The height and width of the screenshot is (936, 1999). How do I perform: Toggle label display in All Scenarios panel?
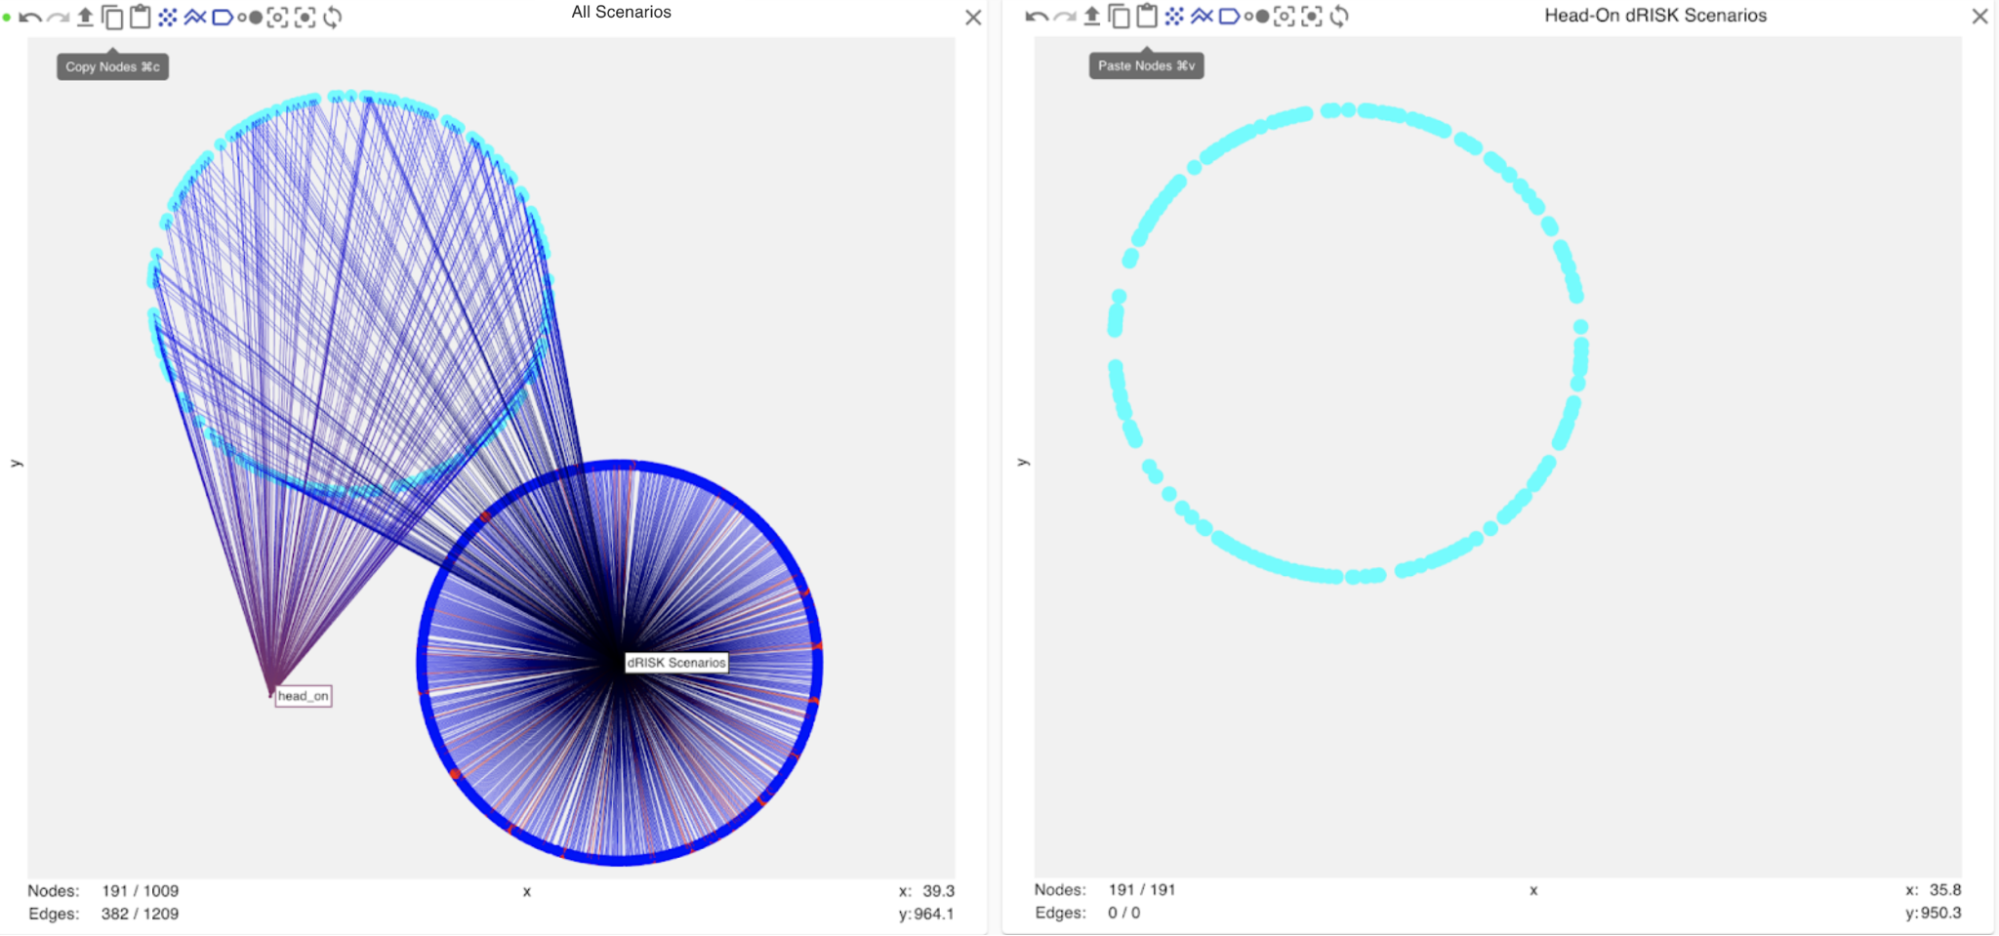pos(222,17)
